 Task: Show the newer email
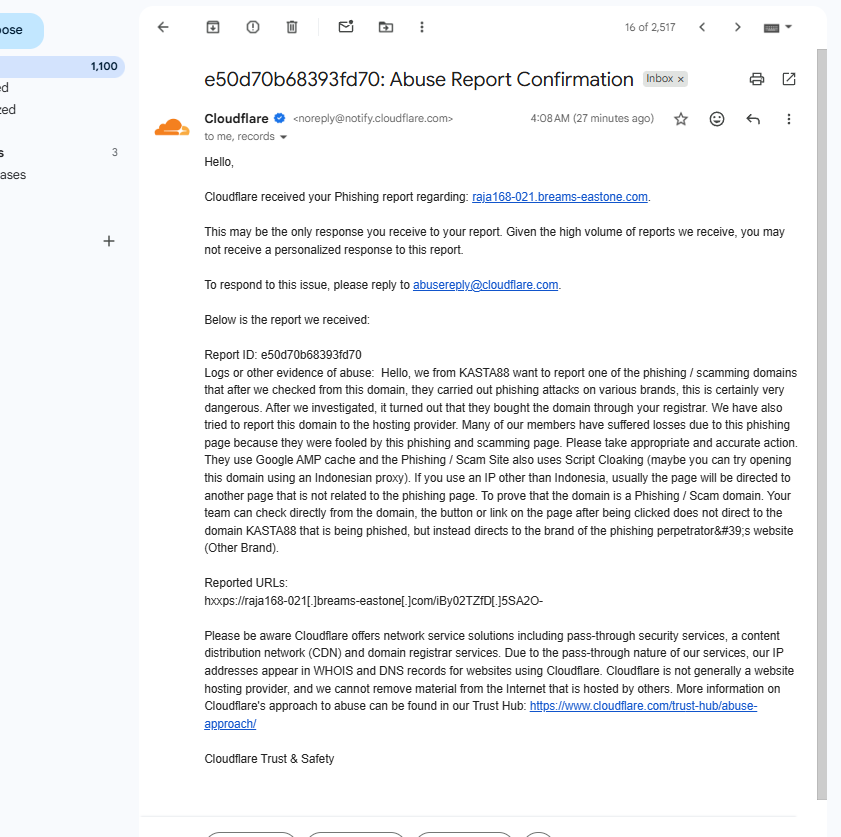pyautogui.click(x=702, y=27)
